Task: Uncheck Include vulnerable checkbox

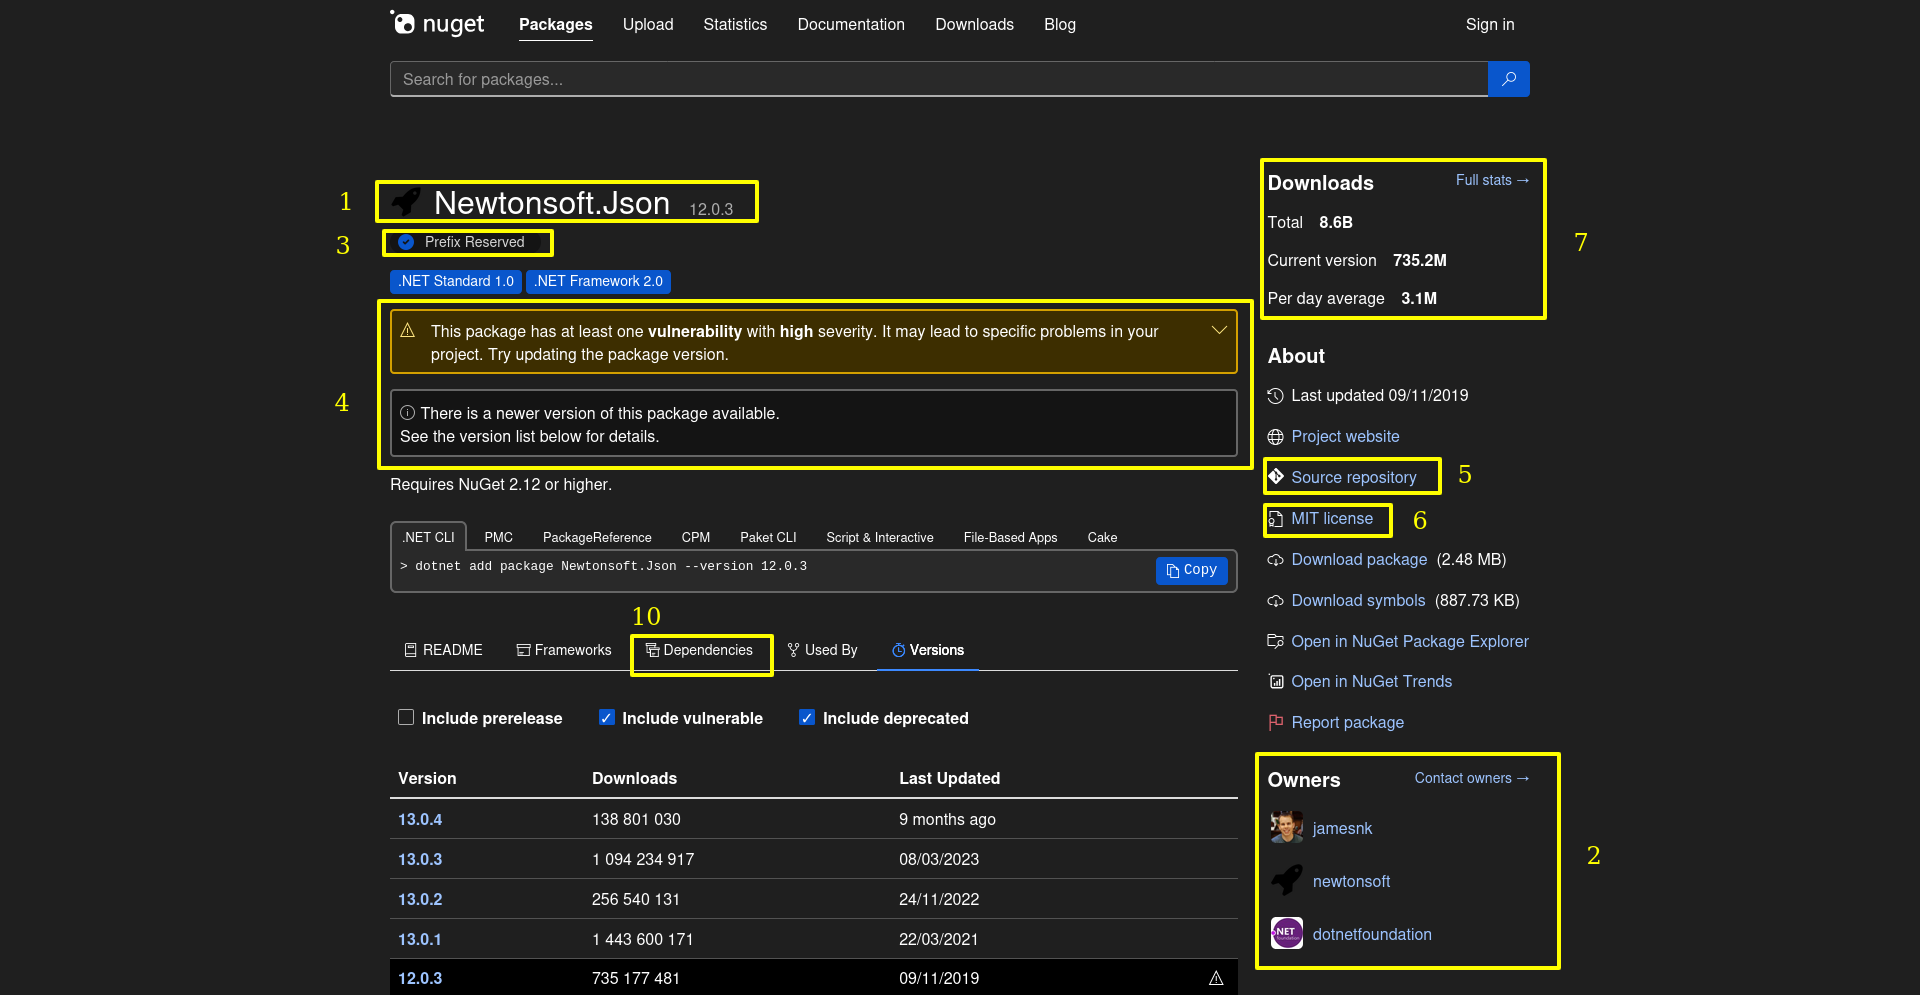Action: pos(606,717)
